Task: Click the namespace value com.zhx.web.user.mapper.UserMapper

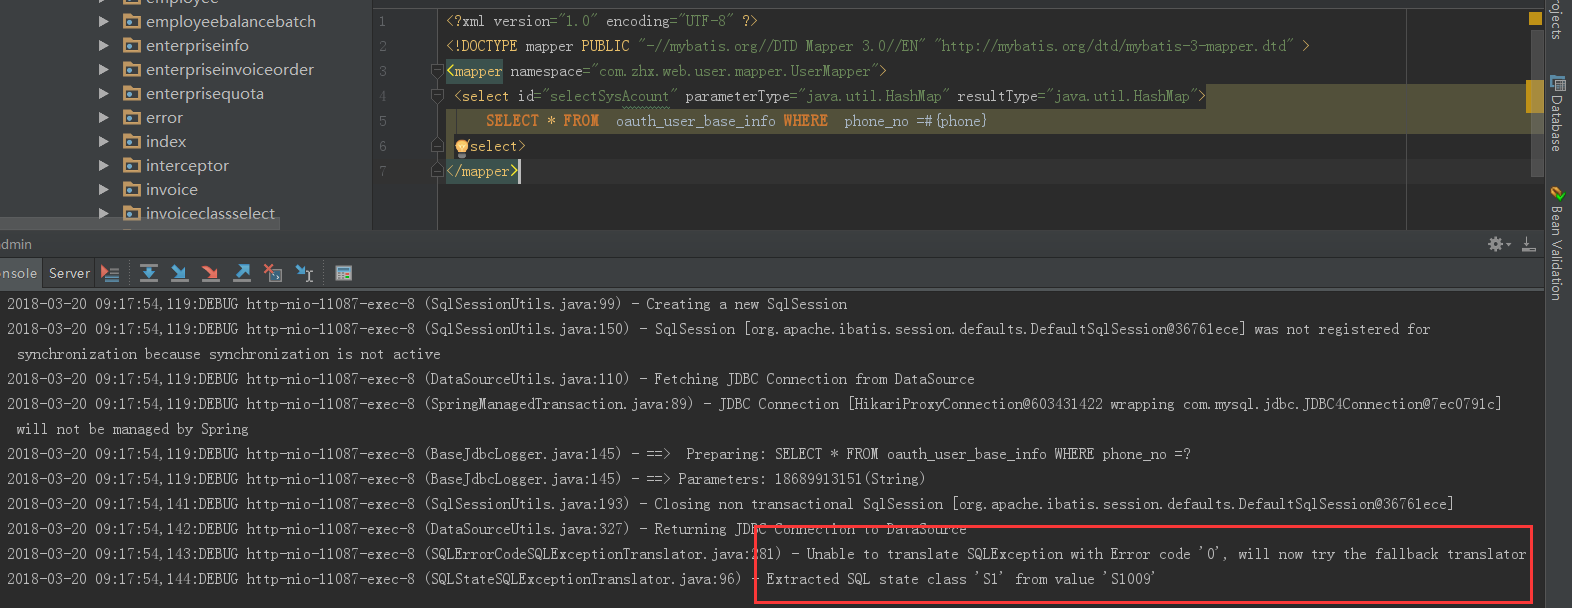Action: (x=735, y=71)
